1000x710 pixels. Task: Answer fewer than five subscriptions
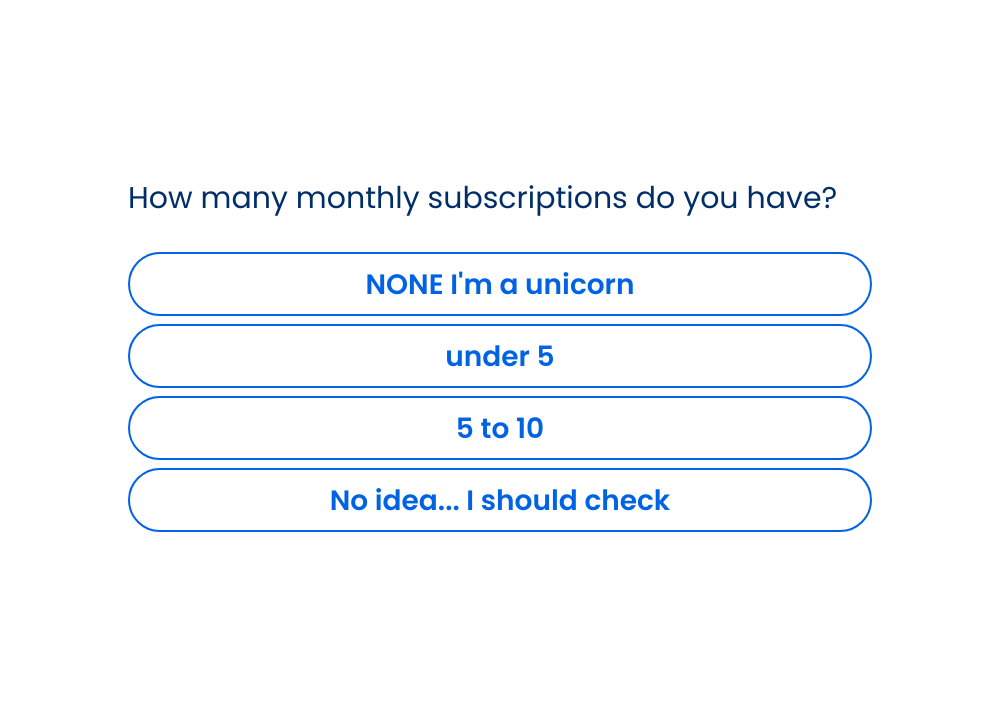coord(499,356)
